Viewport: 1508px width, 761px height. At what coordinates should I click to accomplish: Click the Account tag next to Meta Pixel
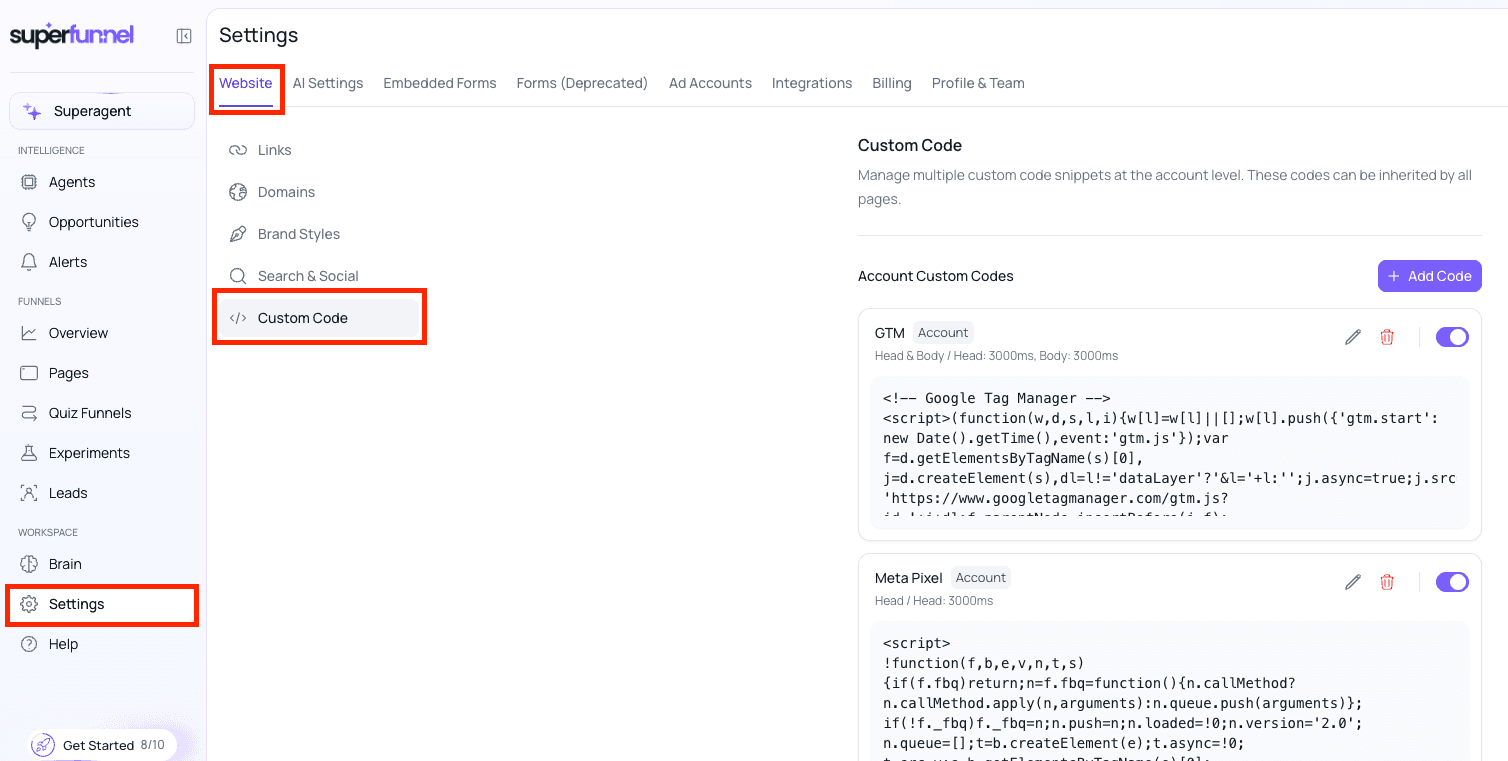pyautogui.click(x=980, y=578)
